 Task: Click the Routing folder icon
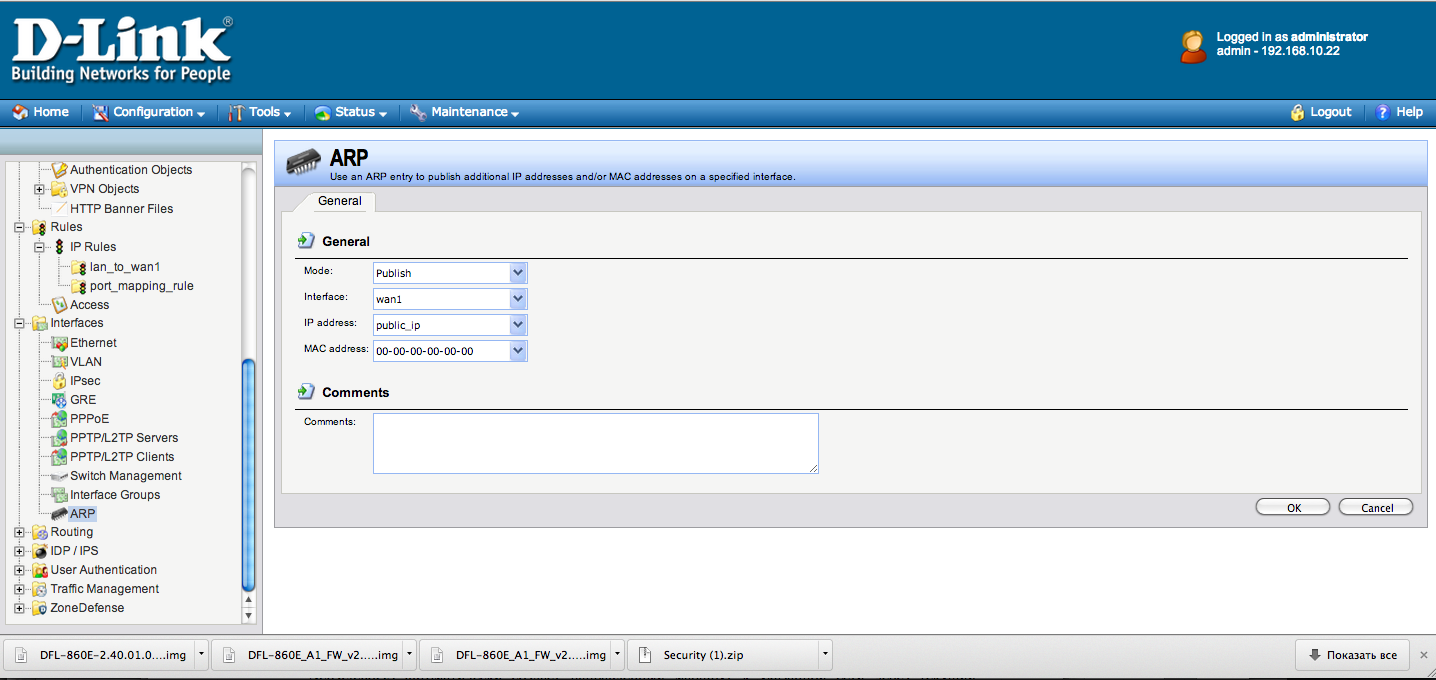[x=39, y=532]
